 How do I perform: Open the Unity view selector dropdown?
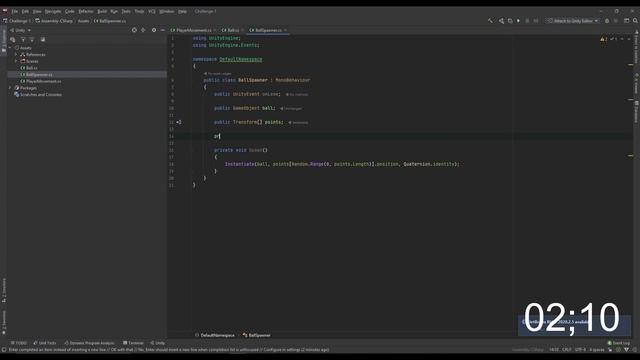20,30
